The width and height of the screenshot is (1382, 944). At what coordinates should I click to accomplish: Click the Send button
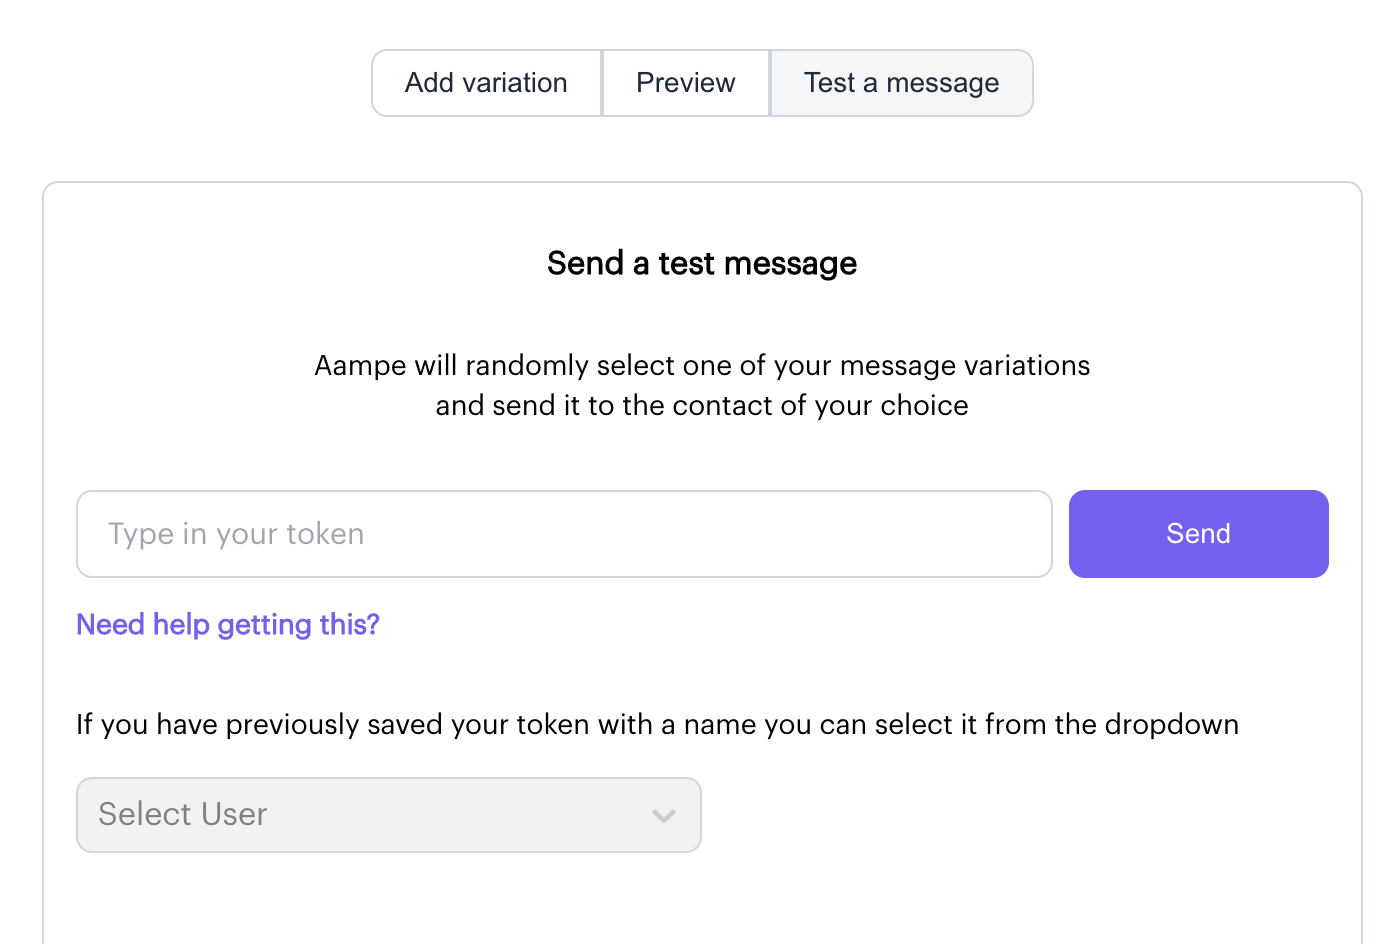[x=1198, y=534]
